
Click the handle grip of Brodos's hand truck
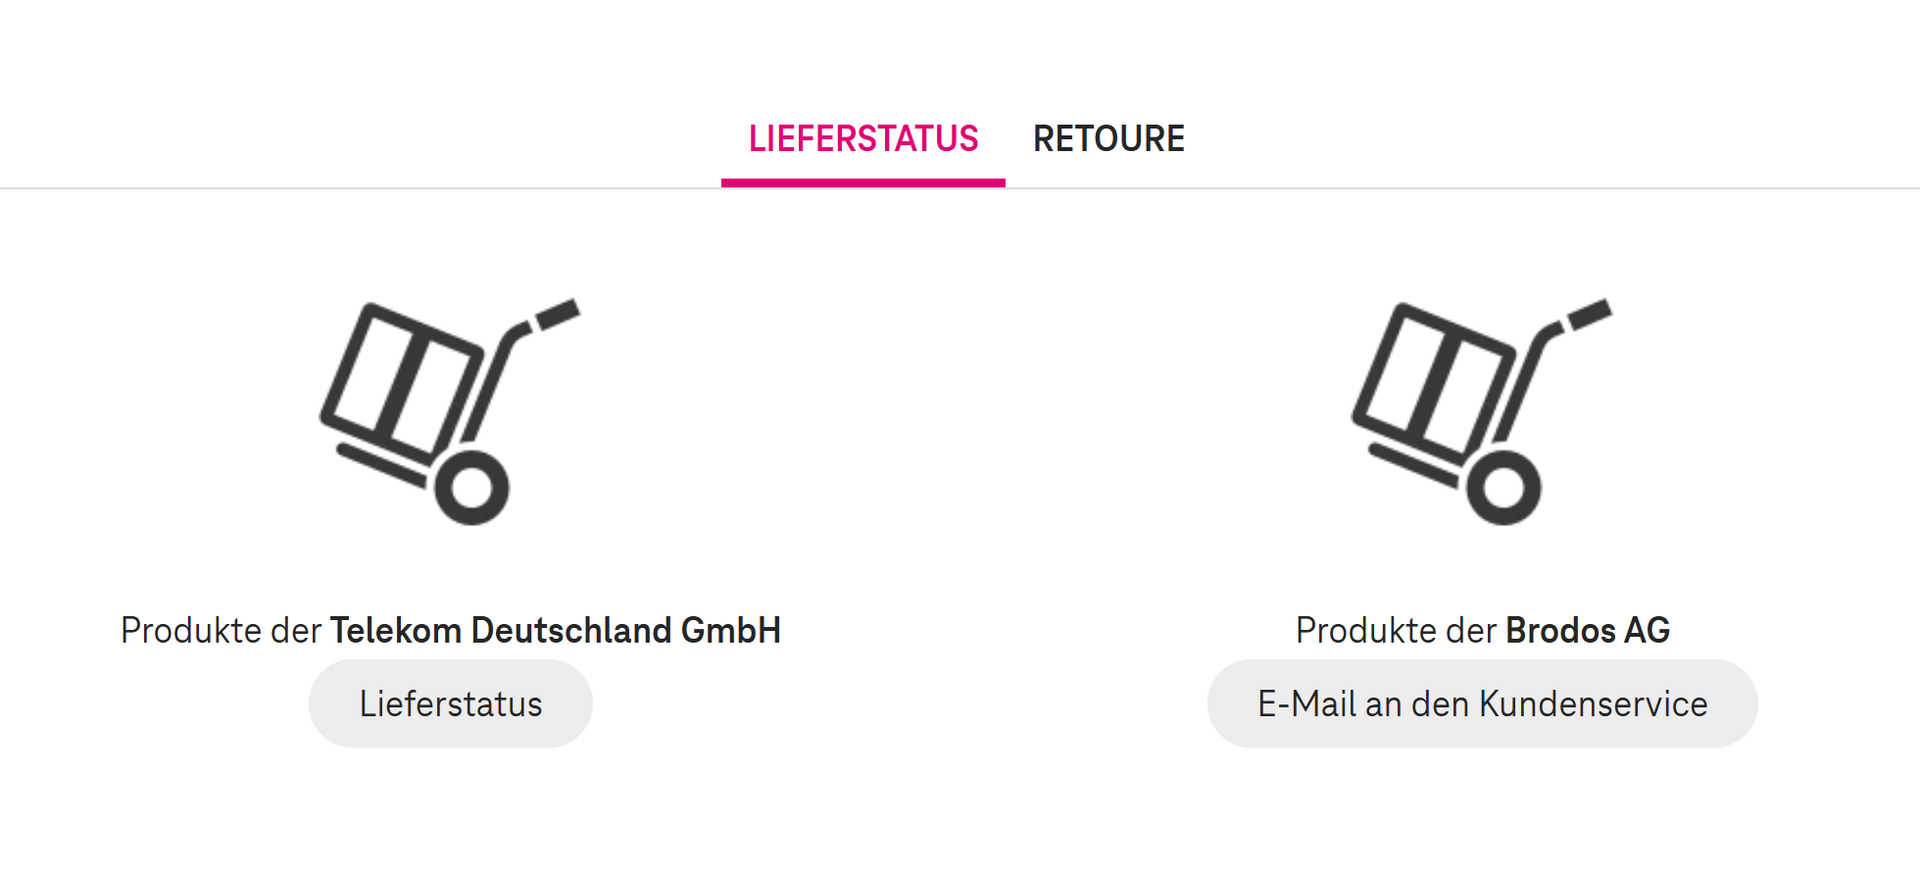pos(1590,314)
